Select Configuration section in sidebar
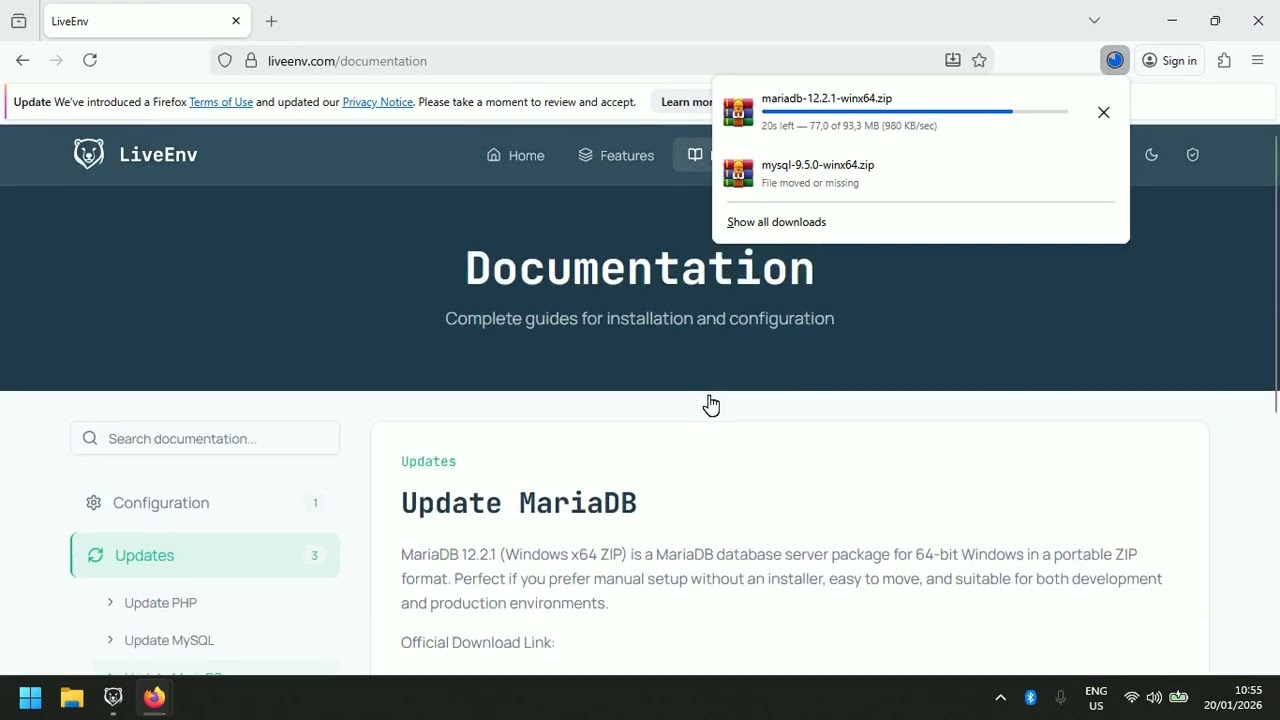The height and width of the screenshot is (720, 1280). (205, 503)
